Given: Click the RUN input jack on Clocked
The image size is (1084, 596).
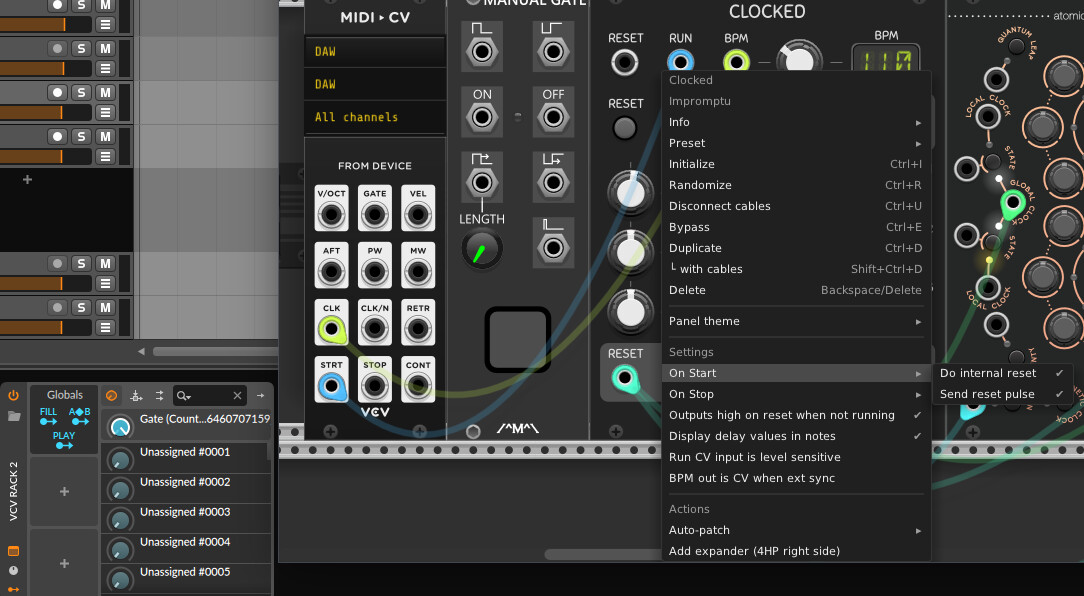Looking at the screenshot, I should (x=680, y=62).
